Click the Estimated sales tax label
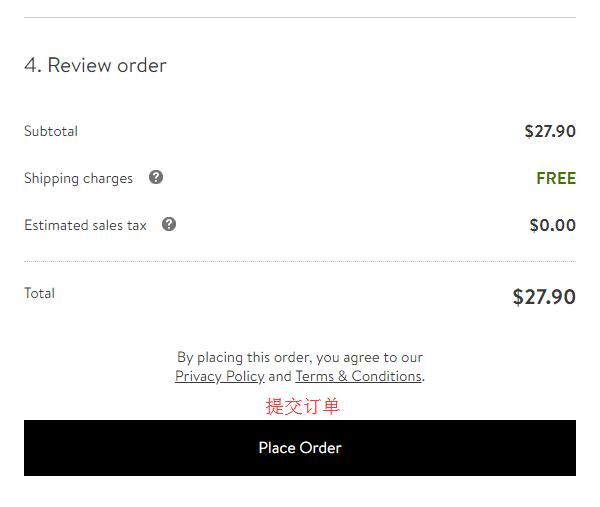 click(85, 225)
